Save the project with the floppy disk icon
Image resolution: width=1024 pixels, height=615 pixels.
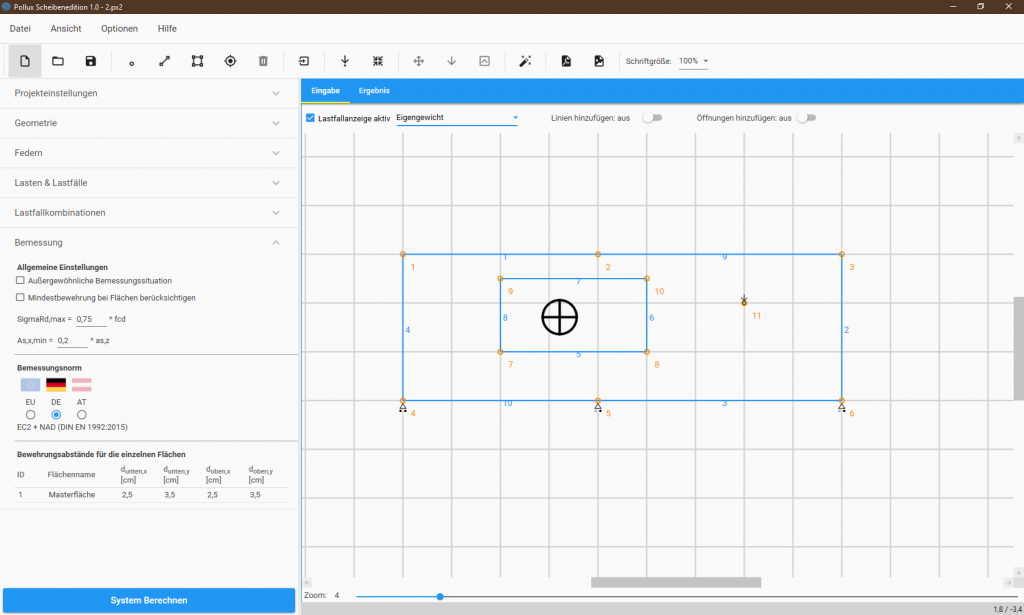click(91, 61)
